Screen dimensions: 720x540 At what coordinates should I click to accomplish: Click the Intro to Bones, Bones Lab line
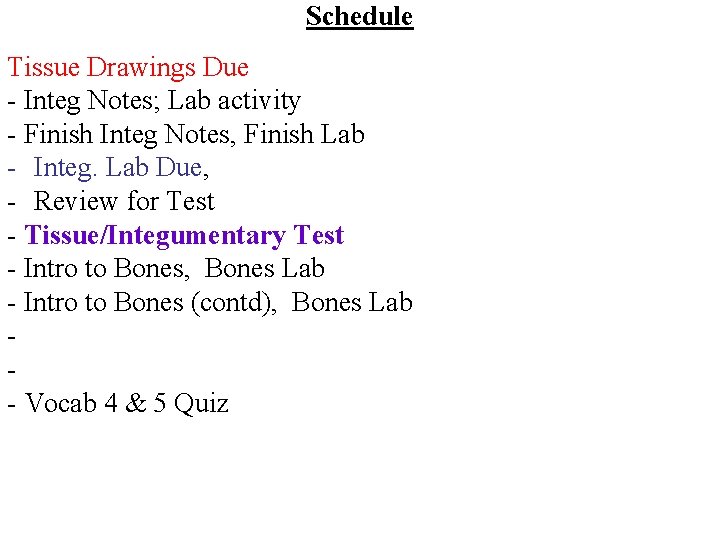[166, 269]
